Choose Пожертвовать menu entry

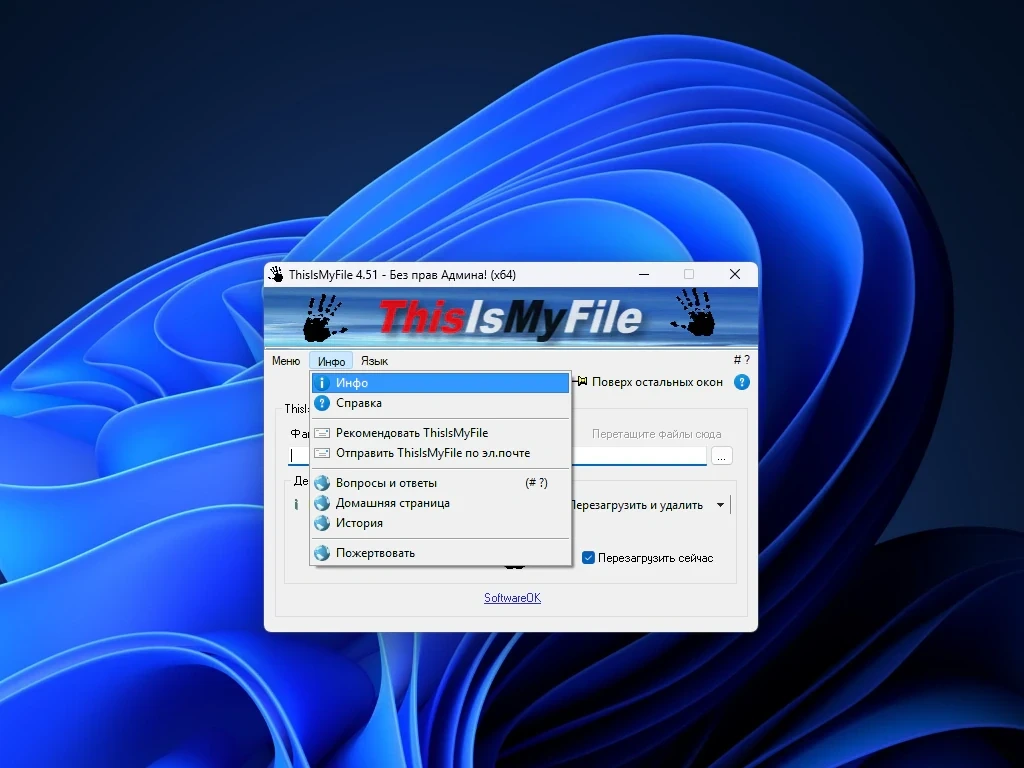[440, 553]
